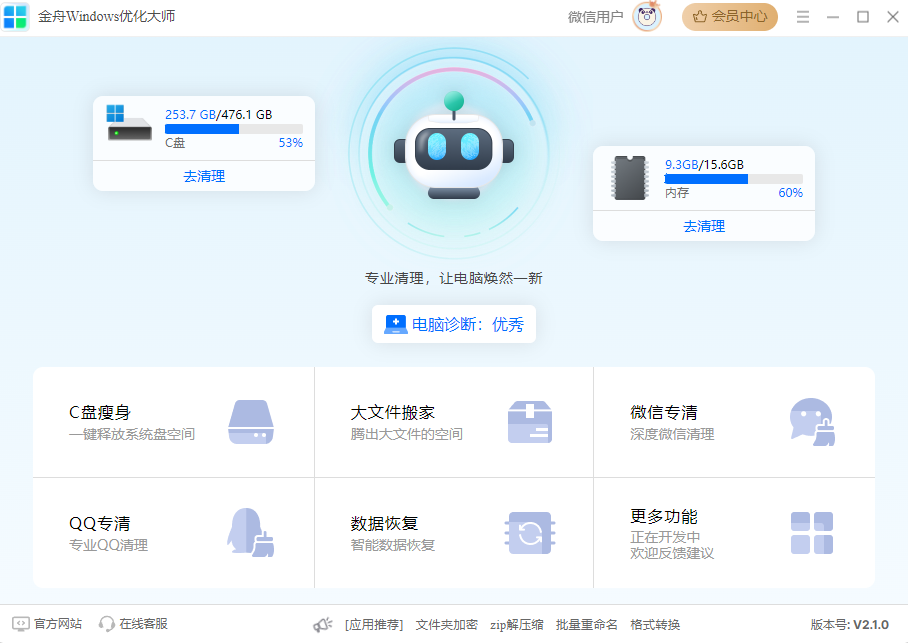The image size is (908, 643).
Task: Click the 更多功能 grid icon
Action: pyautogui.click(x=811, y=533)
